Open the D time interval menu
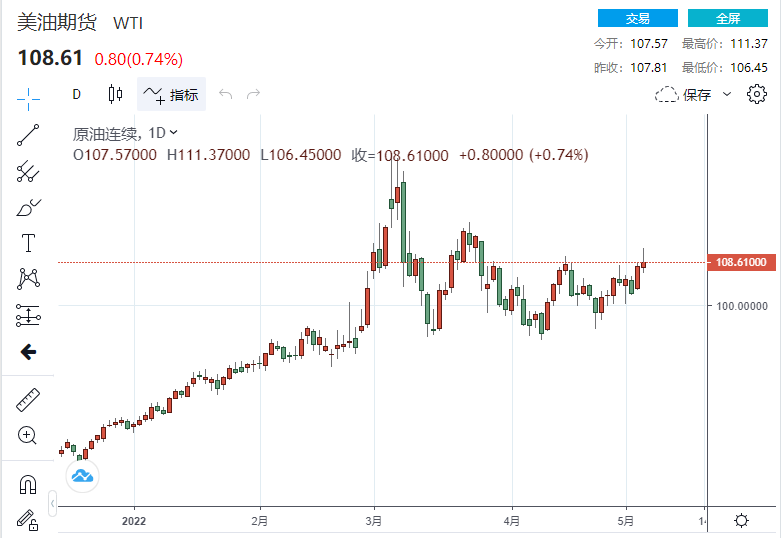 76,95
